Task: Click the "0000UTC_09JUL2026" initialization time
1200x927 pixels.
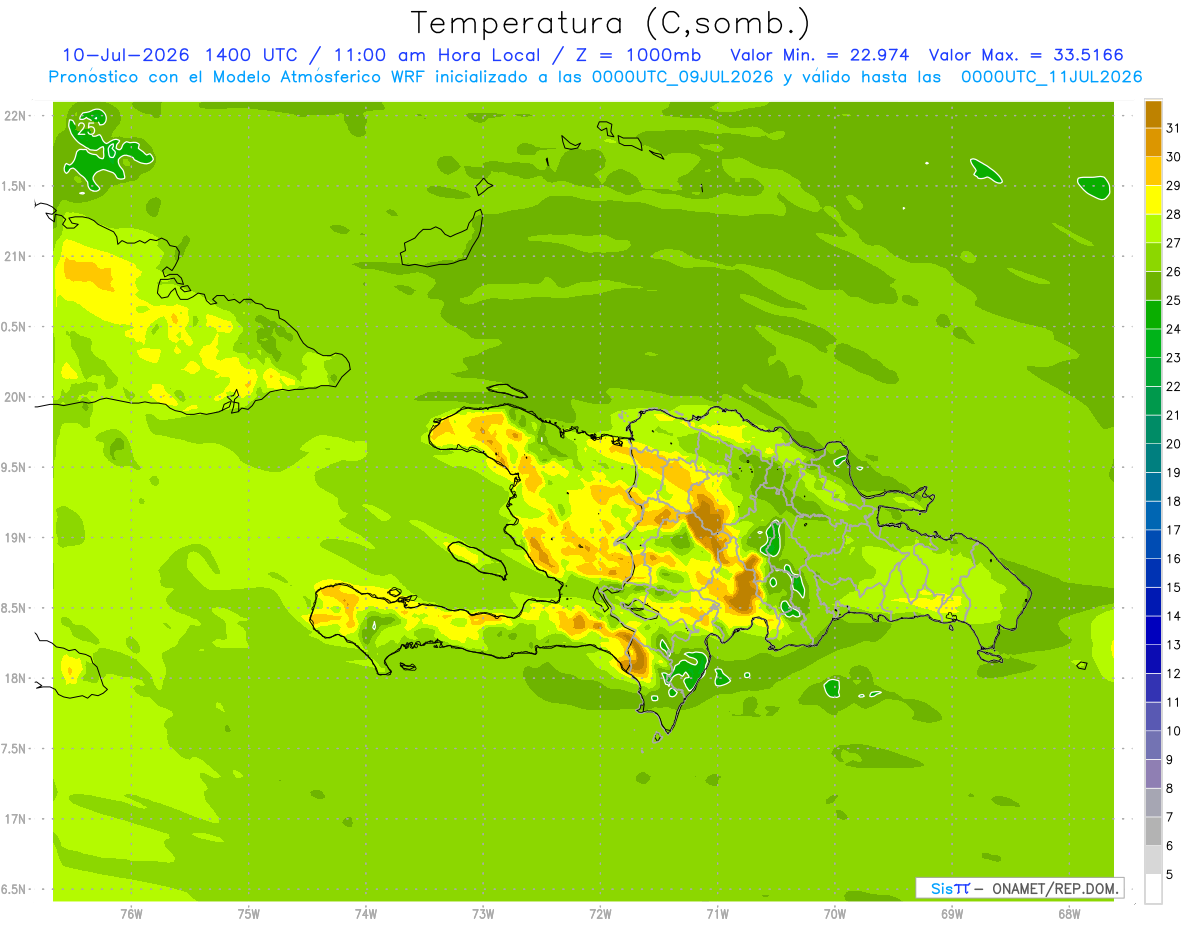Action: pyautogui.click(x=683, y=77)
